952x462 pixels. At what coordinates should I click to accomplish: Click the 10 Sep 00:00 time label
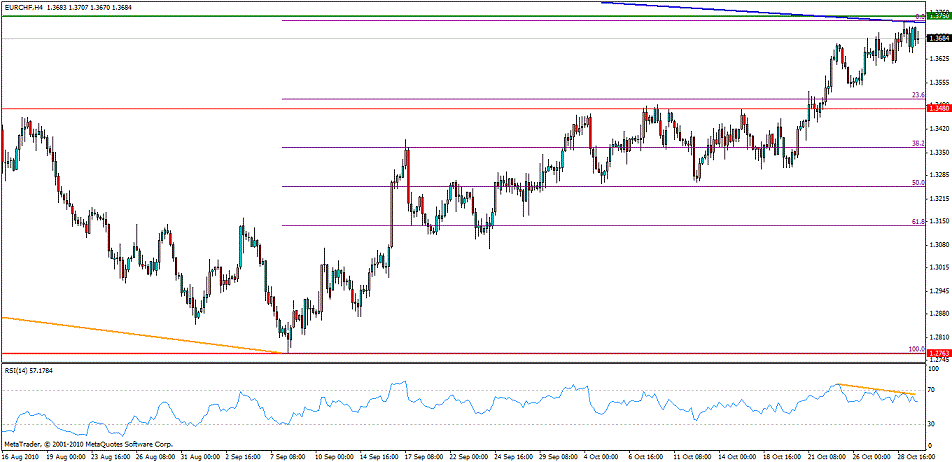333,455
